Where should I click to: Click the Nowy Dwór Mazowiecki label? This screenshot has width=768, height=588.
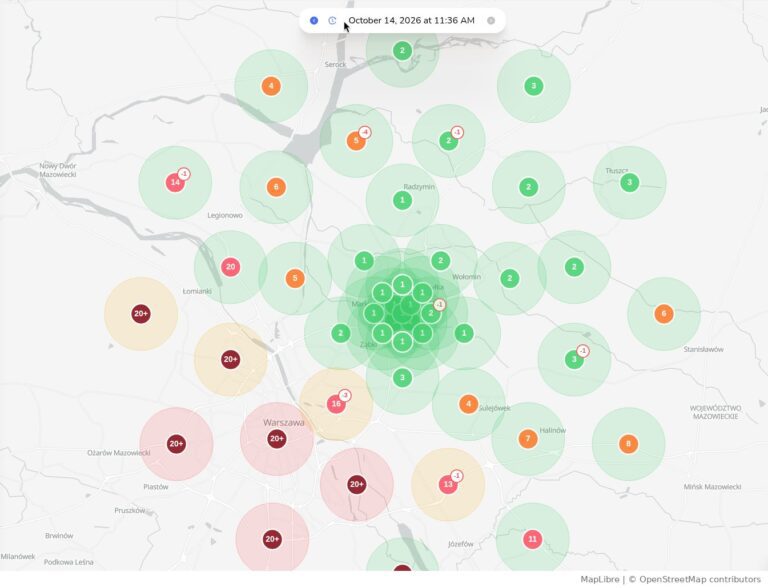[58, 170]
